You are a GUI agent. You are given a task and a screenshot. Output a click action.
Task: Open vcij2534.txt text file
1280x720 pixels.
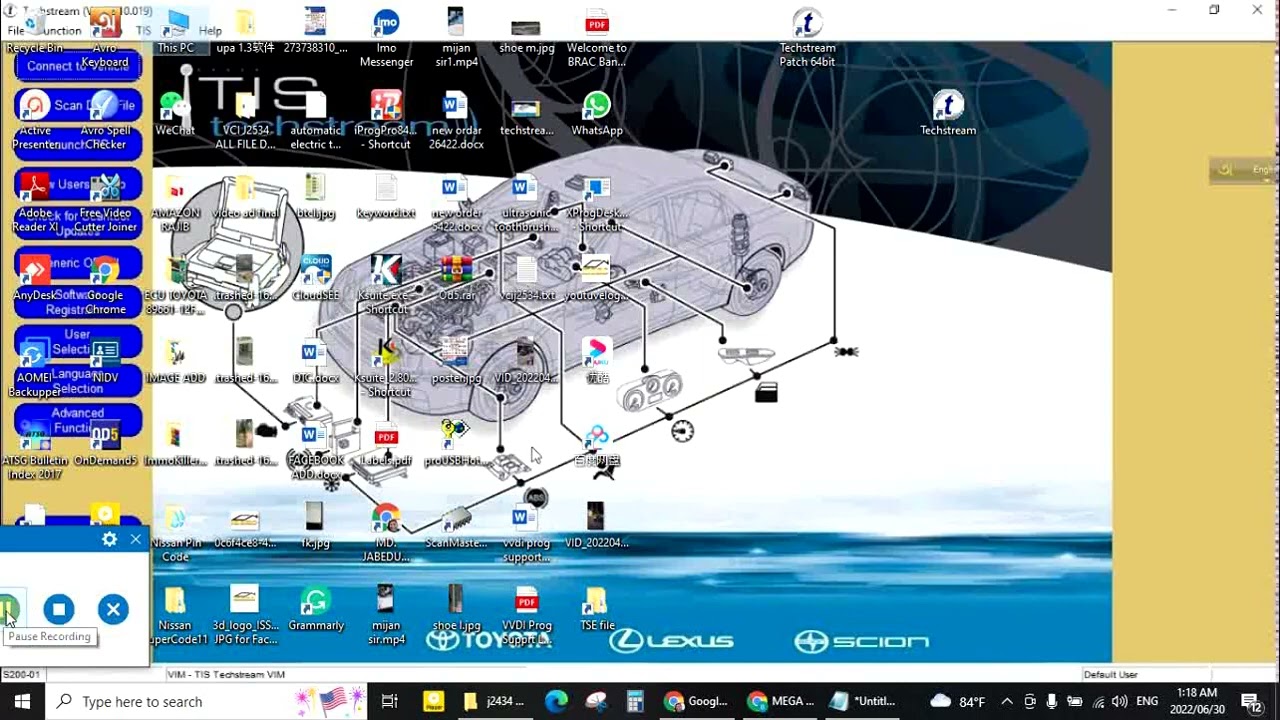coord(526,278)
